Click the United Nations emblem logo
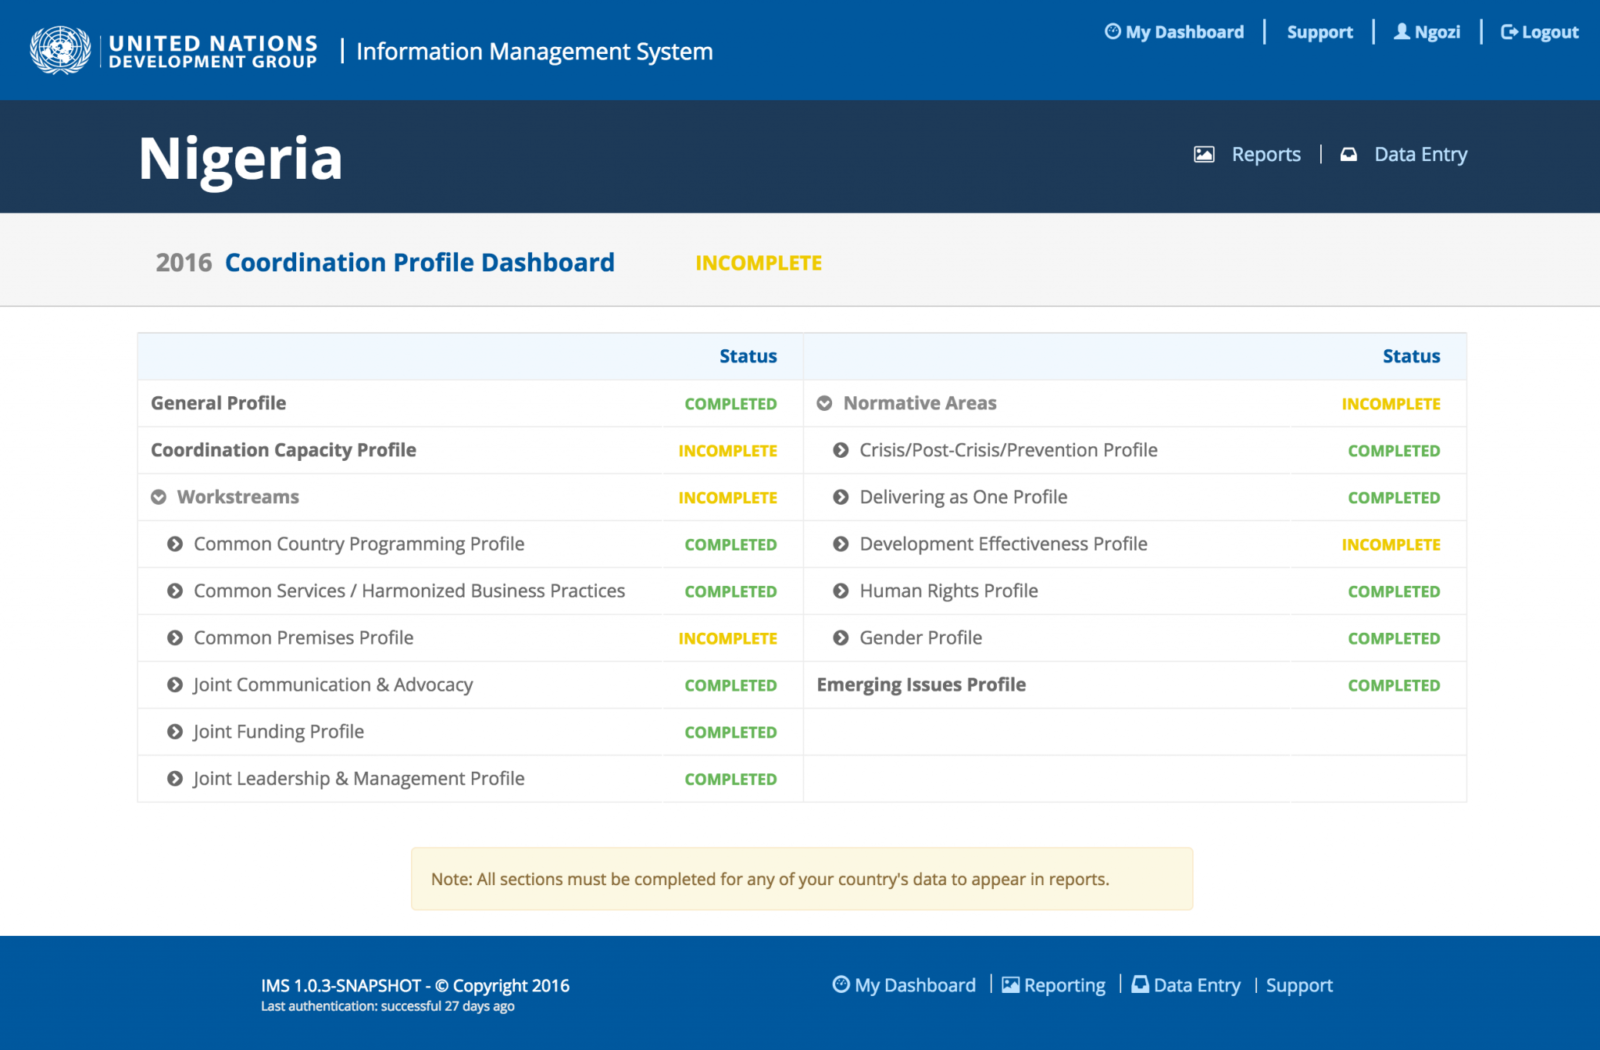The height and width of the screenshot is (1050, 1600). (60, 50)
